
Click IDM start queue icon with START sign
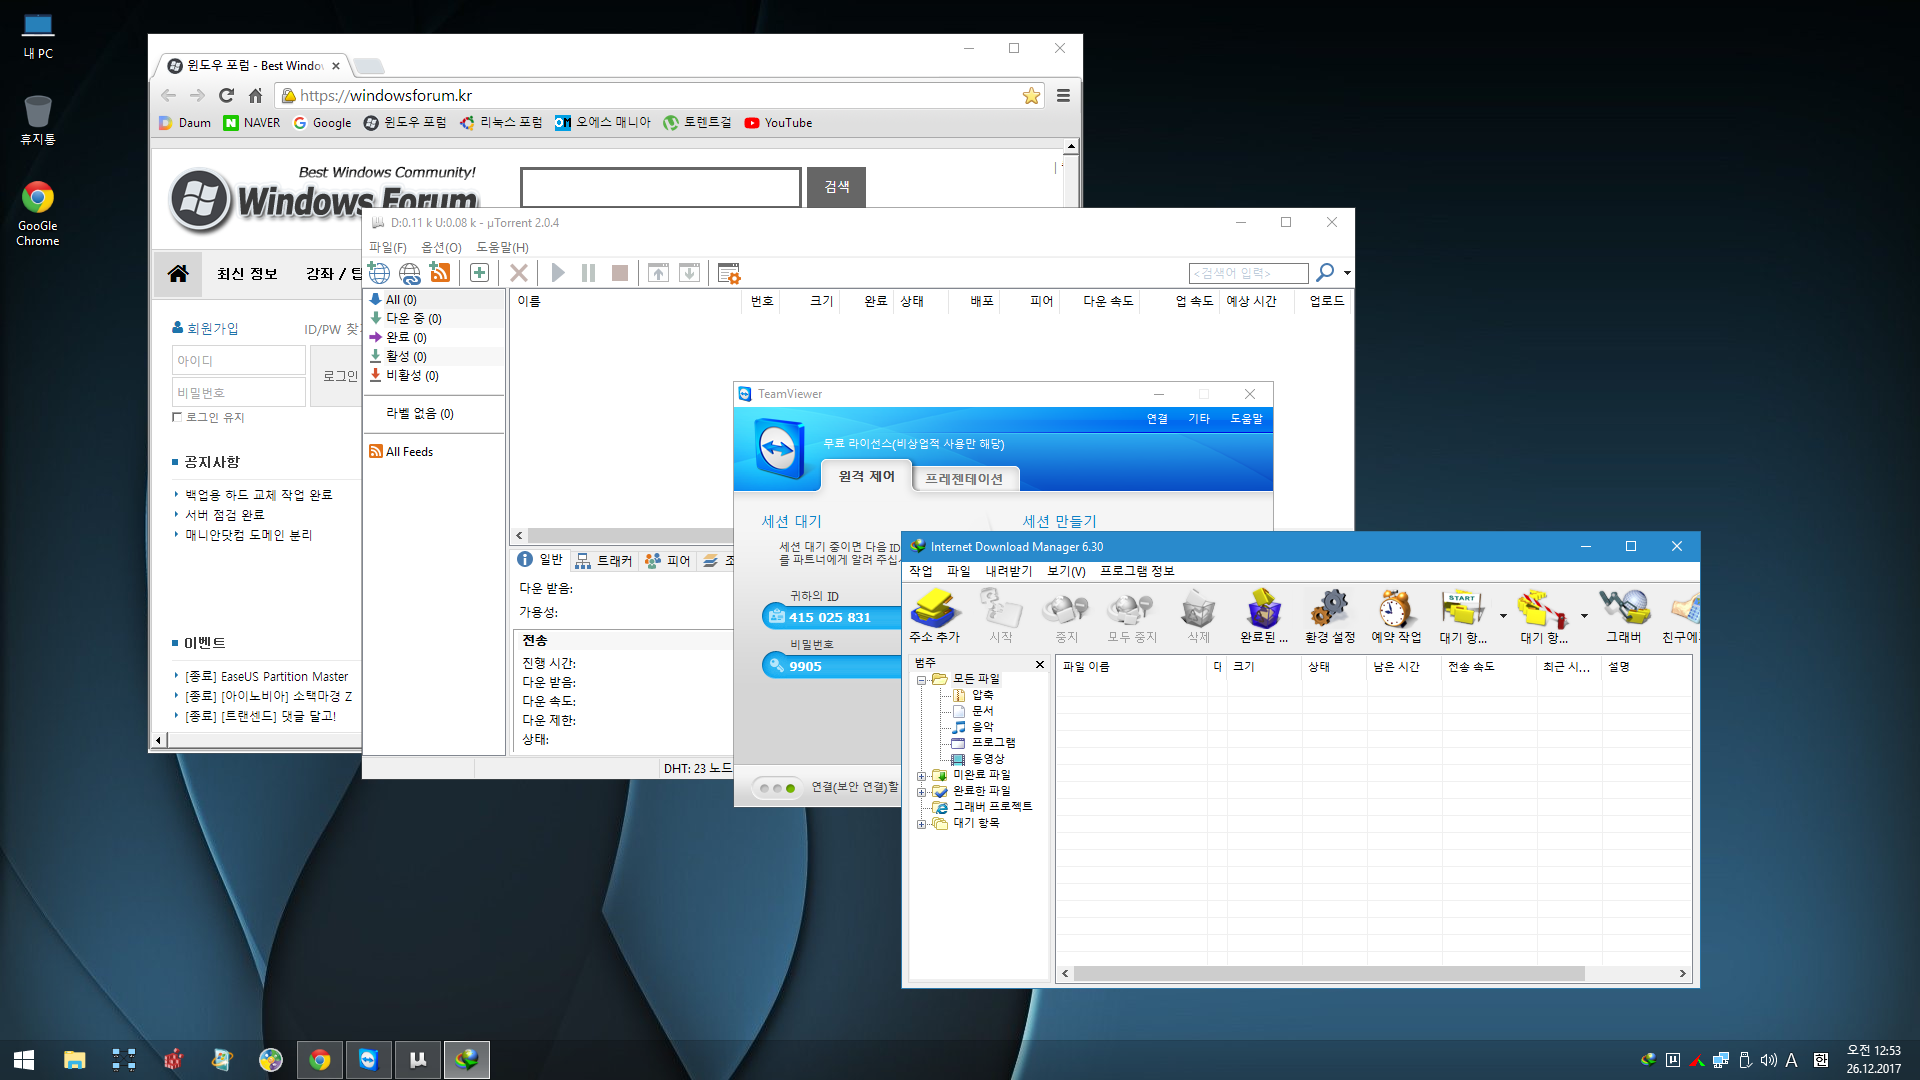[1463, 616]
